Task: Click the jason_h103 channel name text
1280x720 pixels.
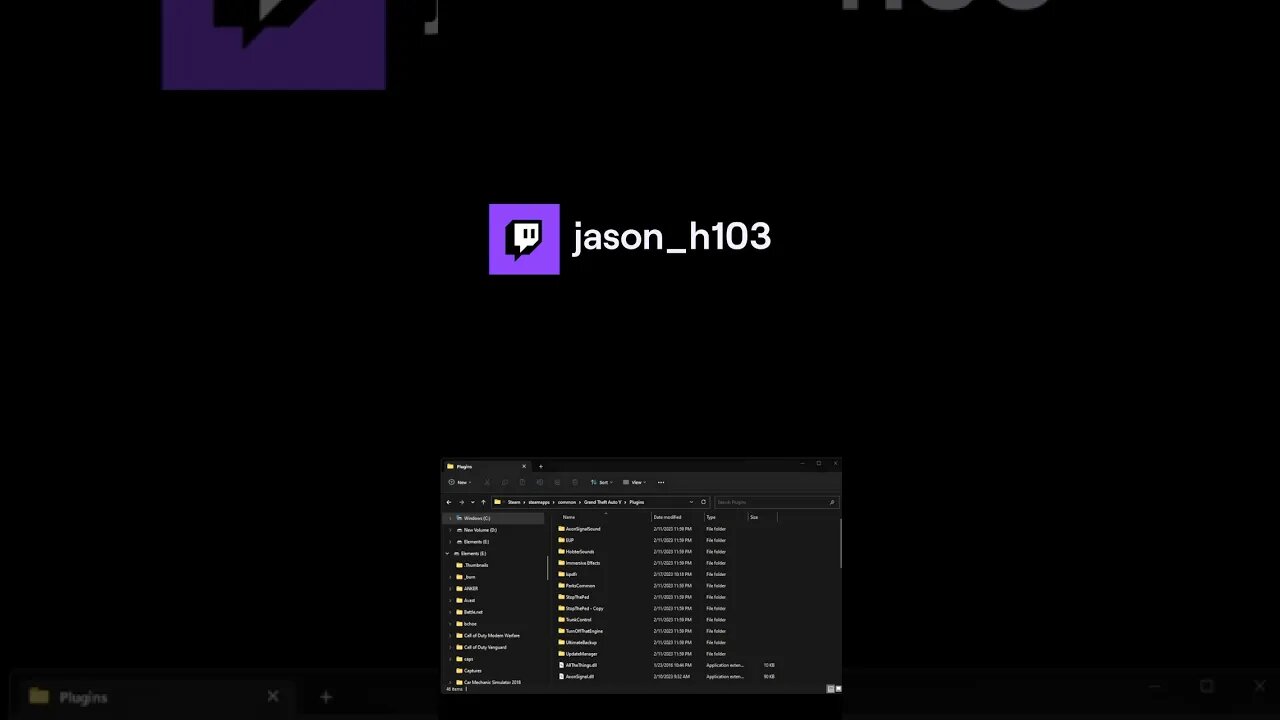Action: click(x=671, y=238)
